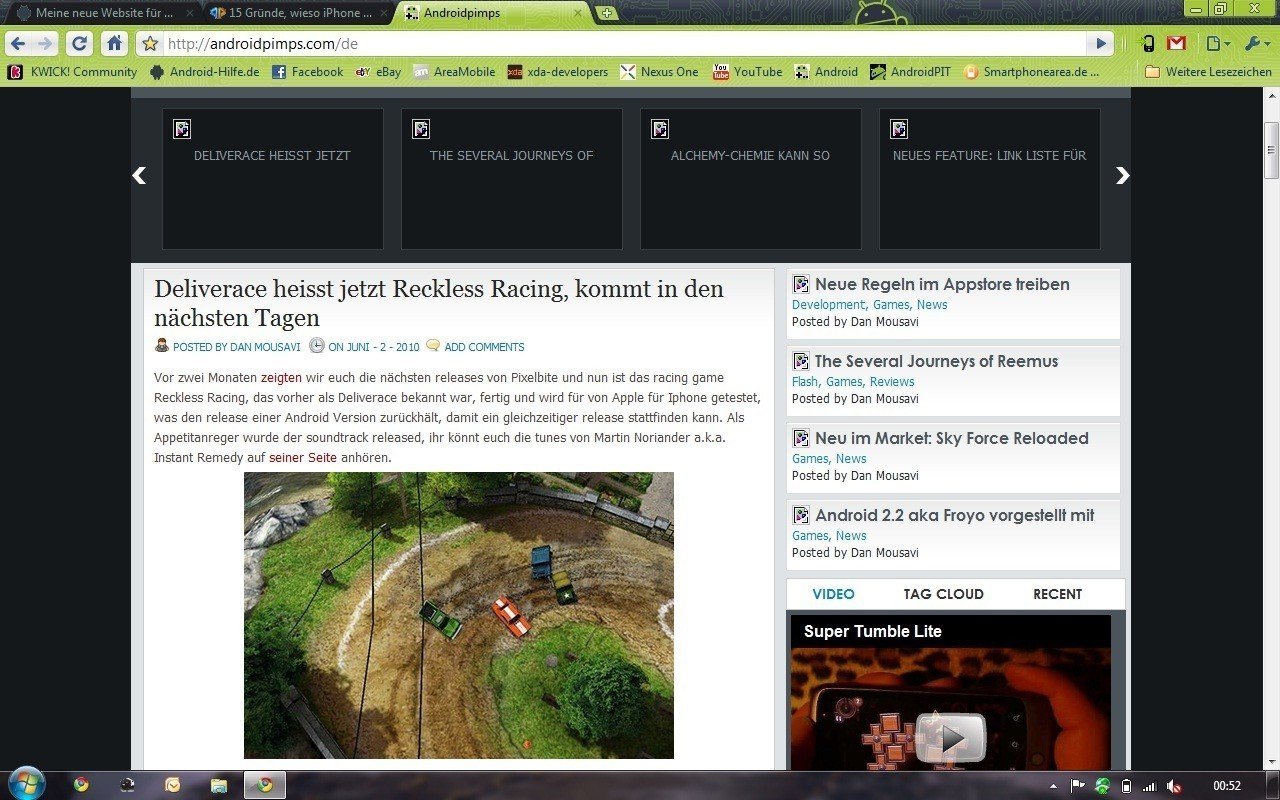The image size is (1280, 800).
Task: Open the Smartphonearea.de bookmark
Action: pos(1030,72)
